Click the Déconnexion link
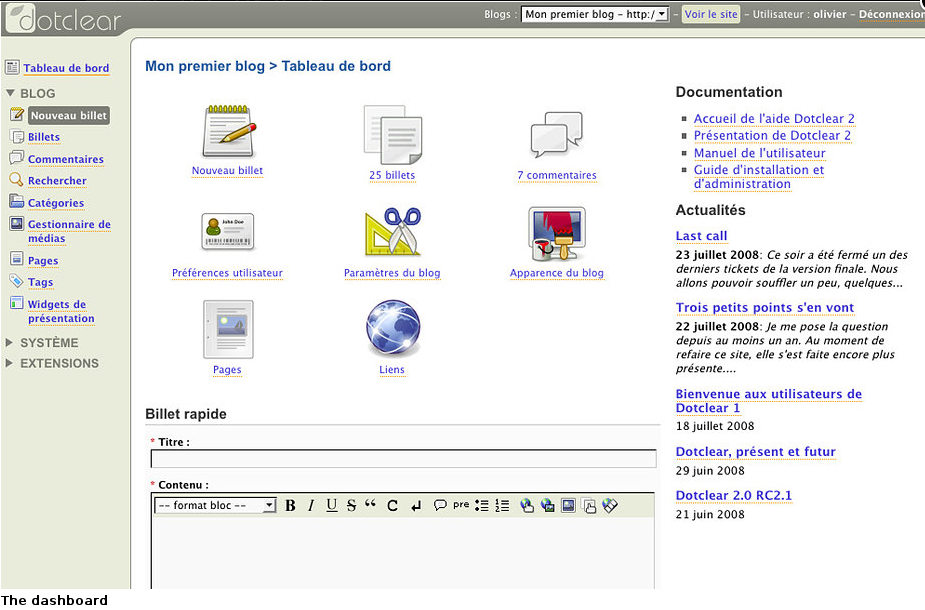This screenshot has height=610, width=925. click(891, 14)
